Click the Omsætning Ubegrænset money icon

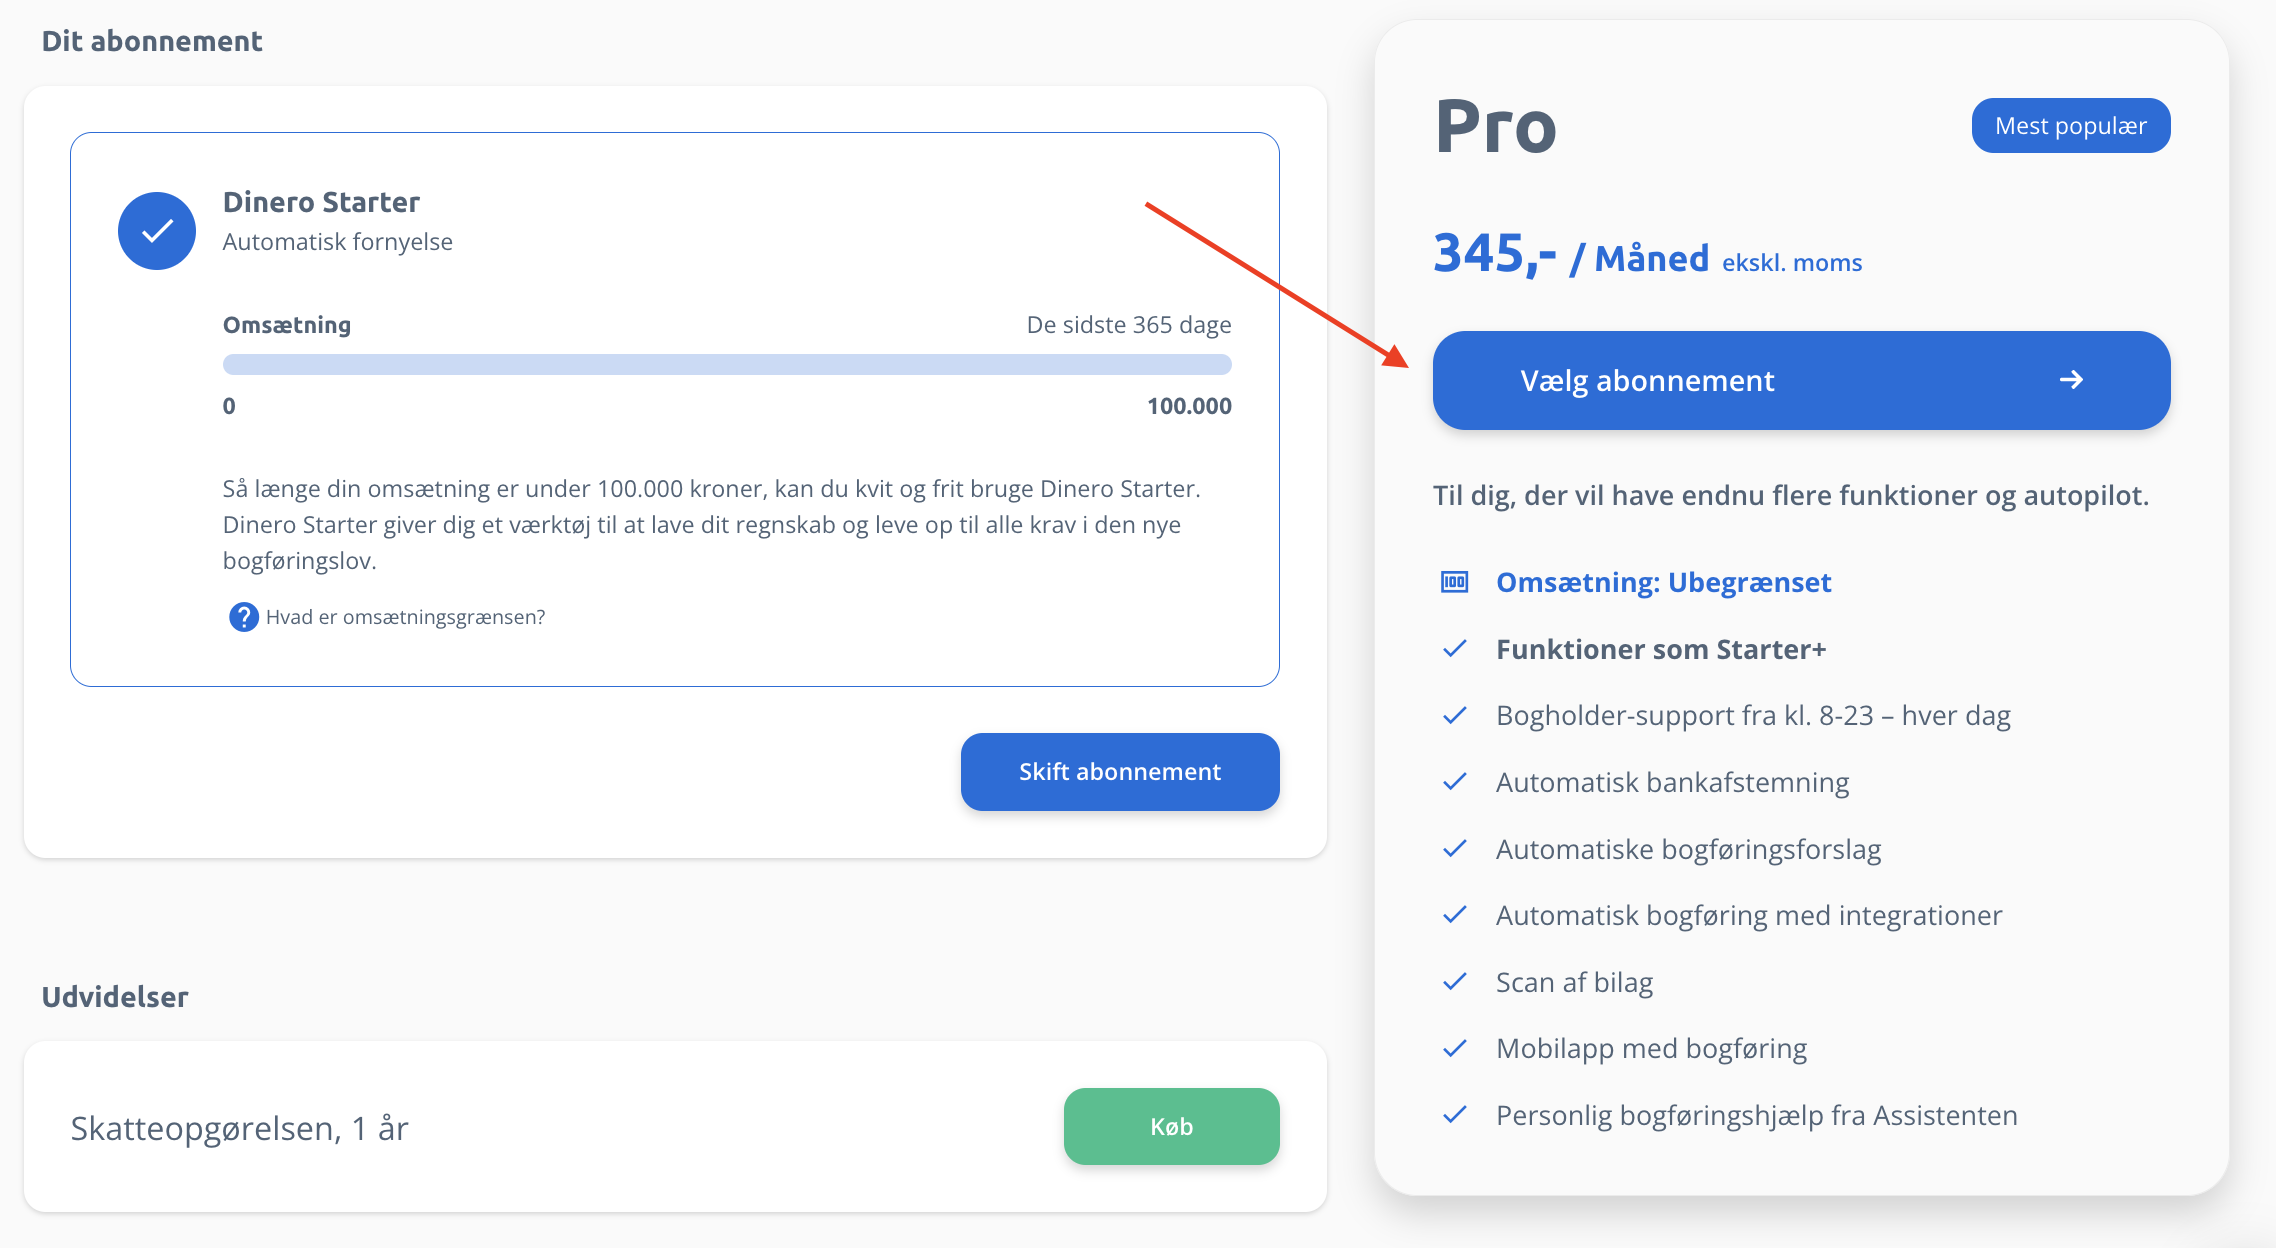point(1454,582)
